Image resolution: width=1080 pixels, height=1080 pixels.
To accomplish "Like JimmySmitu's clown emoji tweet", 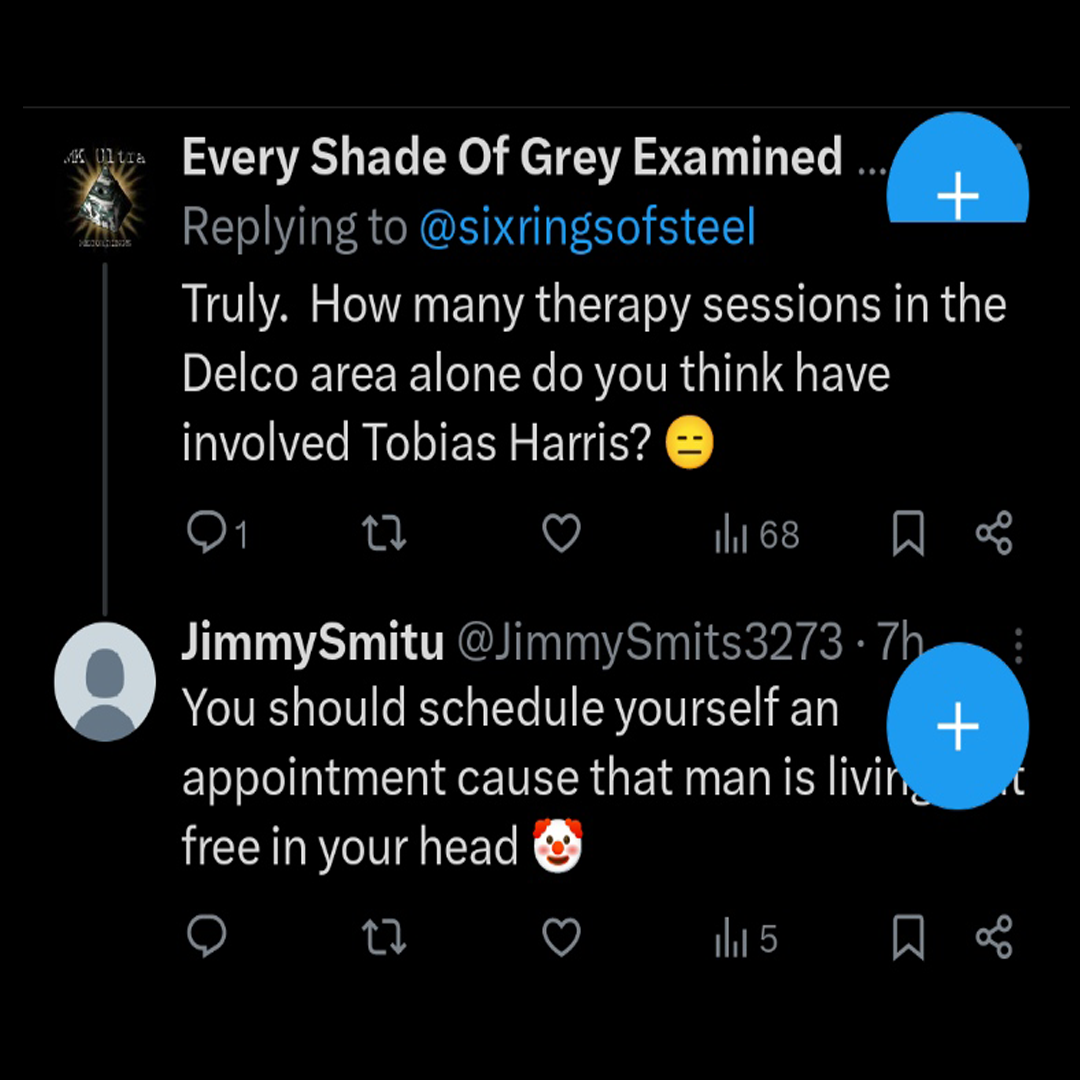I will 561,938.
